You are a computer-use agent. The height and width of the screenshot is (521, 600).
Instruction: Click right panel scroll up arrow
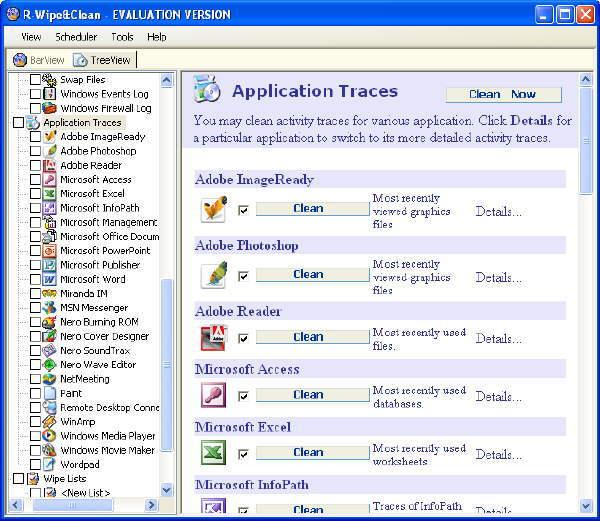click(x=586, y=79)
